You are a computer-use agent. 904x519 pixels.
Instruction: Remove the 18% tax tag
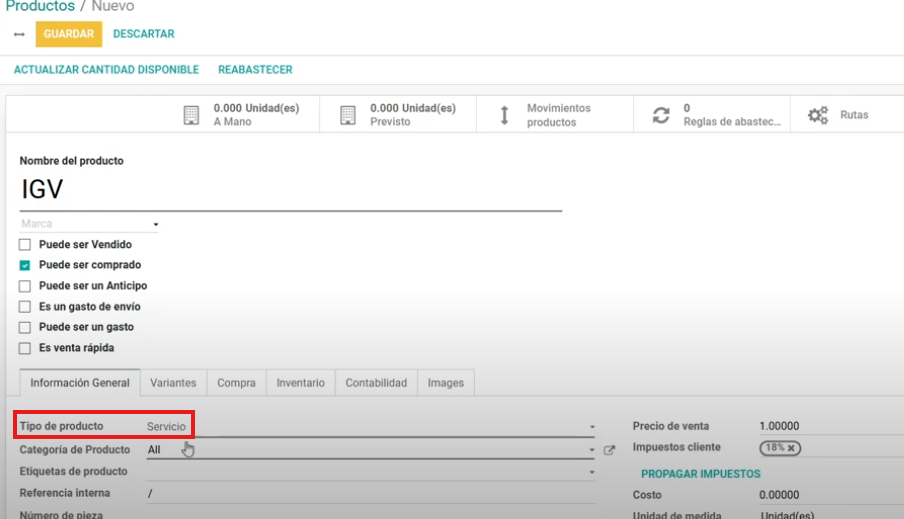click(x=791, y=448)
